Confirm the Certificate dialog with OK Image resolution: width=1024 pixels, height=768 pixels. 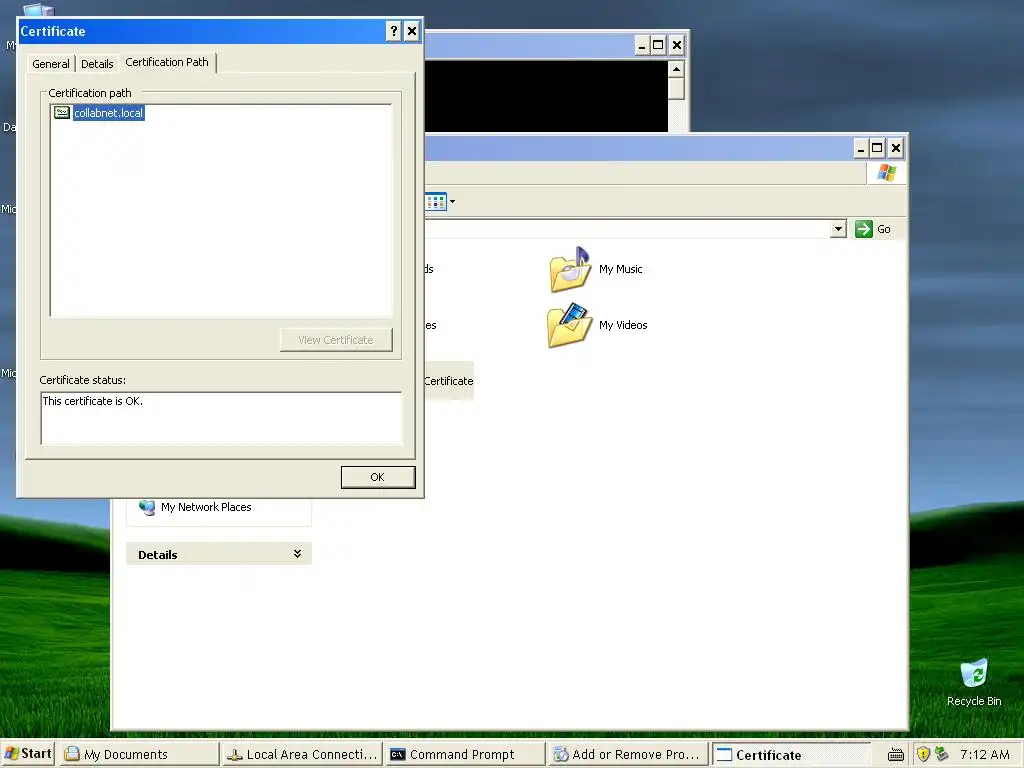pyautogui.click(x=377, y=477)
